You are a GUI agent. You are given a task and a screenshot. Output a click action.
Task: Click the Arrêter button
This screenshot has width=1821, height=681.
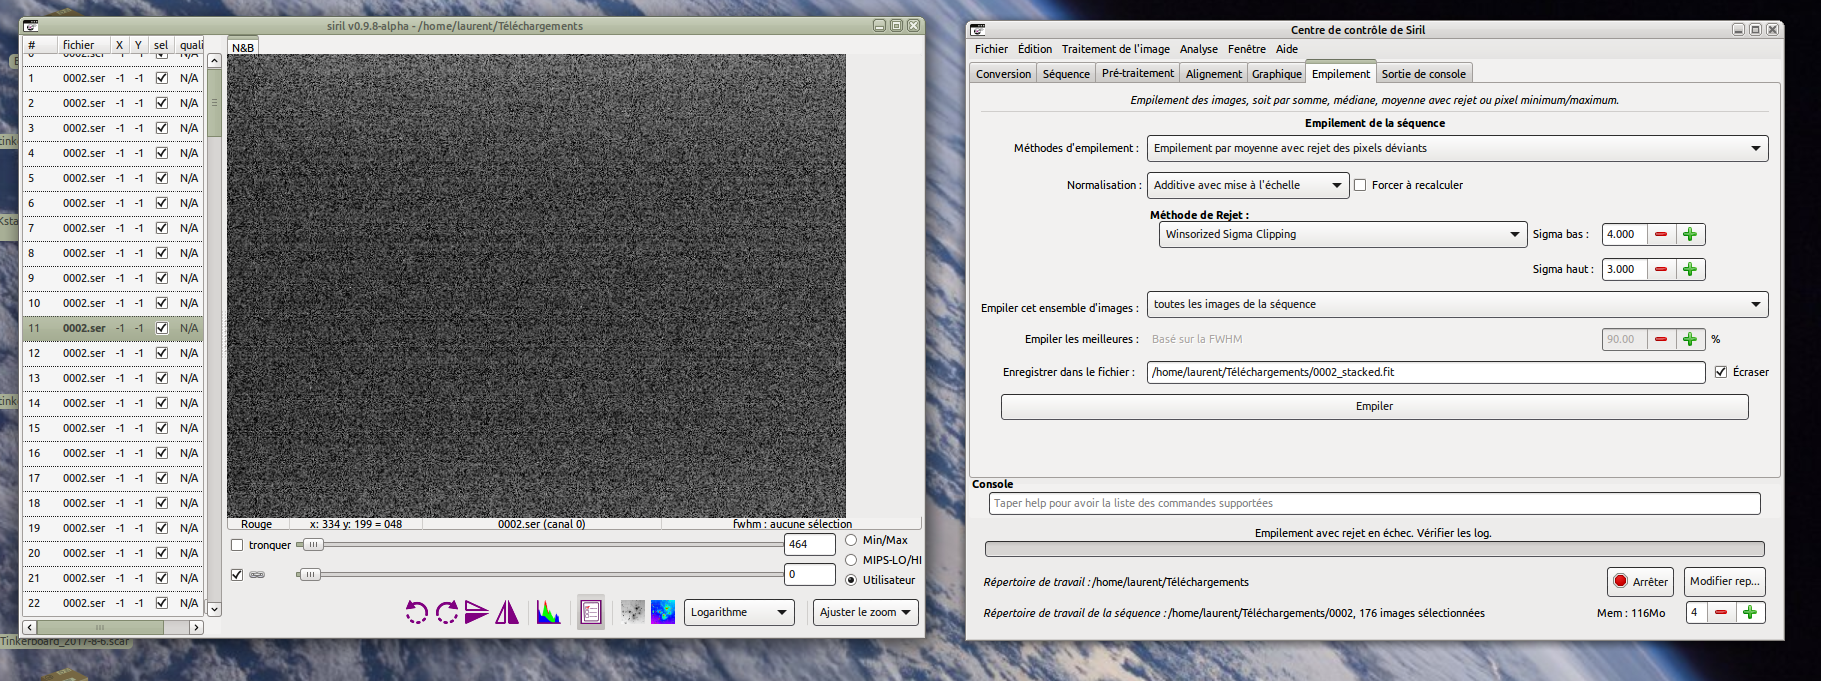[x=1641, y=581]
